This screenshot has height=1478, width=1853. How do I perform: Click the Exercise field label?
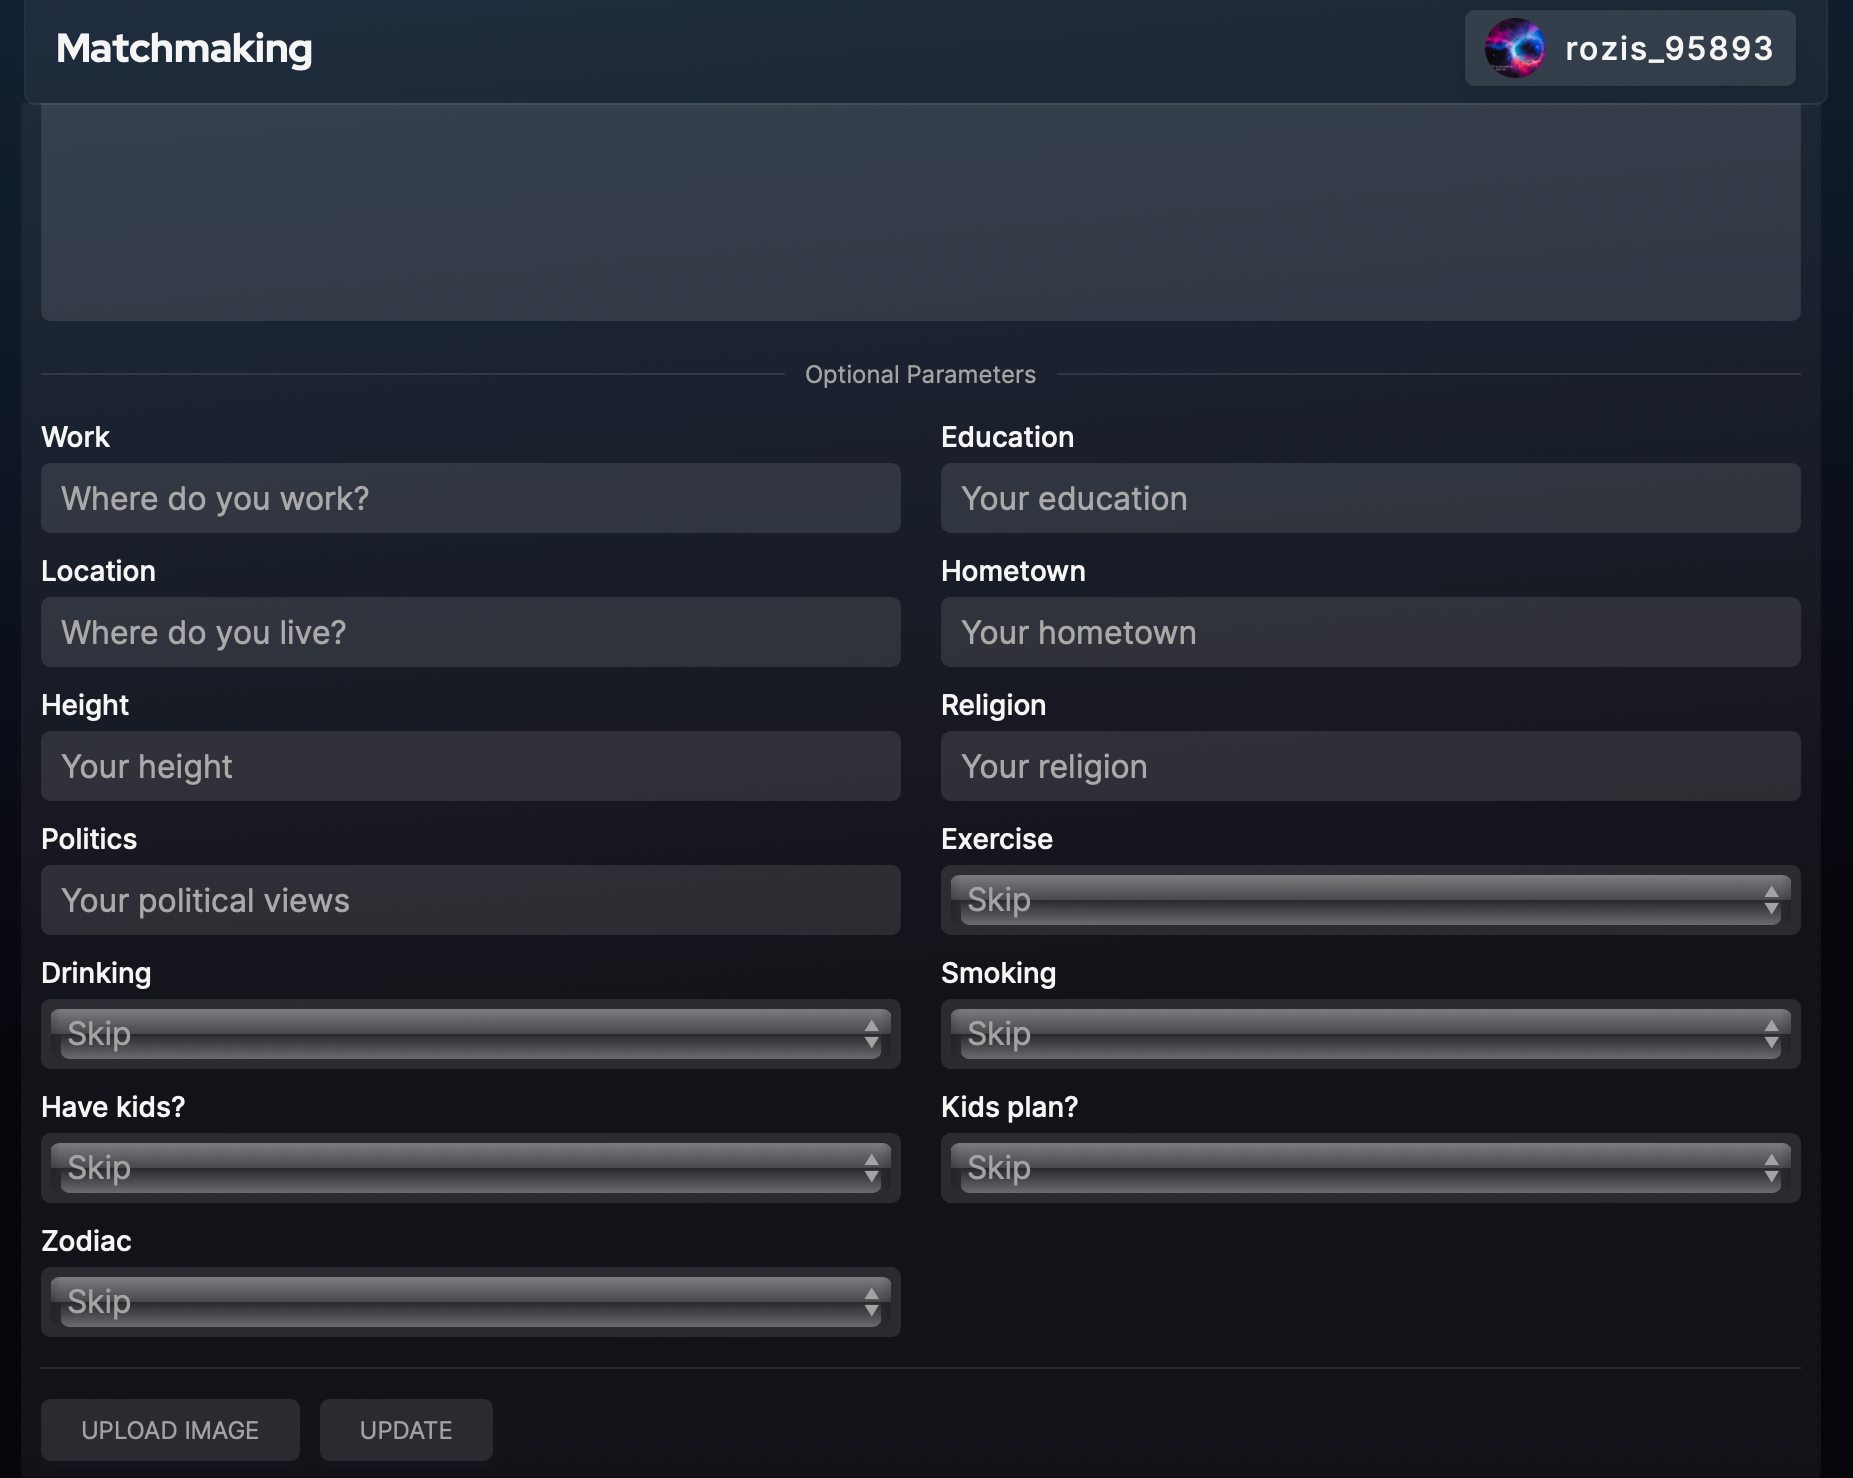pos(997,839)
